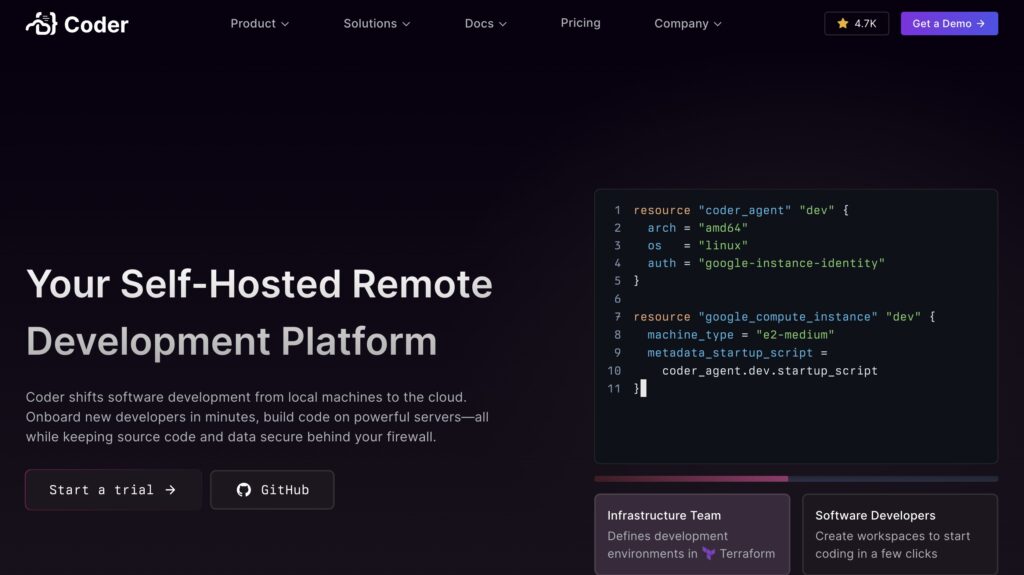Click the star icon beside 4.7K
This screenshot has height=575, width=1024.
pos(843,24)
